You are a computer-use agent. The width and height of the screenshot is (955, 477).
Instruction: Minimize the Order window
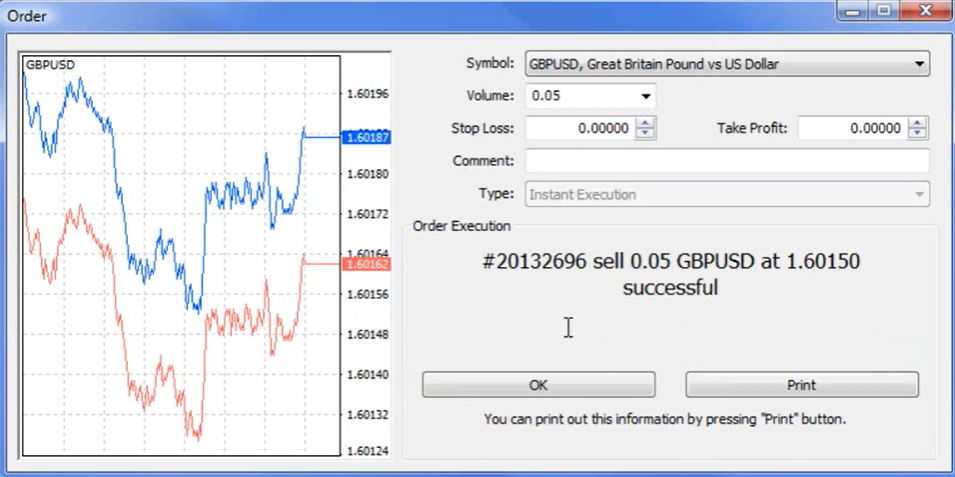(x=854, y=11)
